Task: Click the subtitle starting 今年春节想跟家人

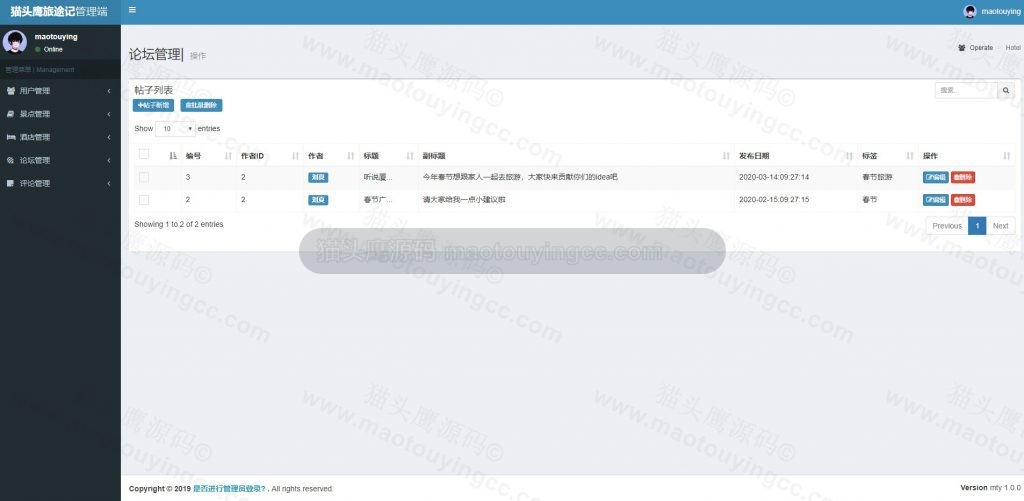Action: click(520, 177)
